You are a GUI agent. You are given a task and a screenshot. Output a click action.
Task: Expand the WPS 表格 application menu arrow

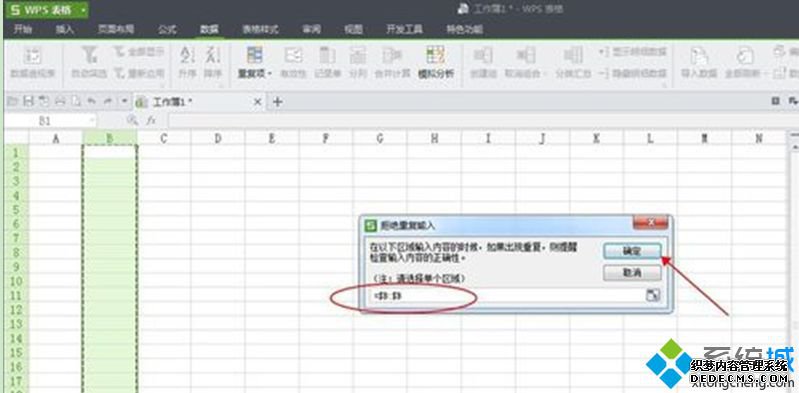click(x=83, y=10)
